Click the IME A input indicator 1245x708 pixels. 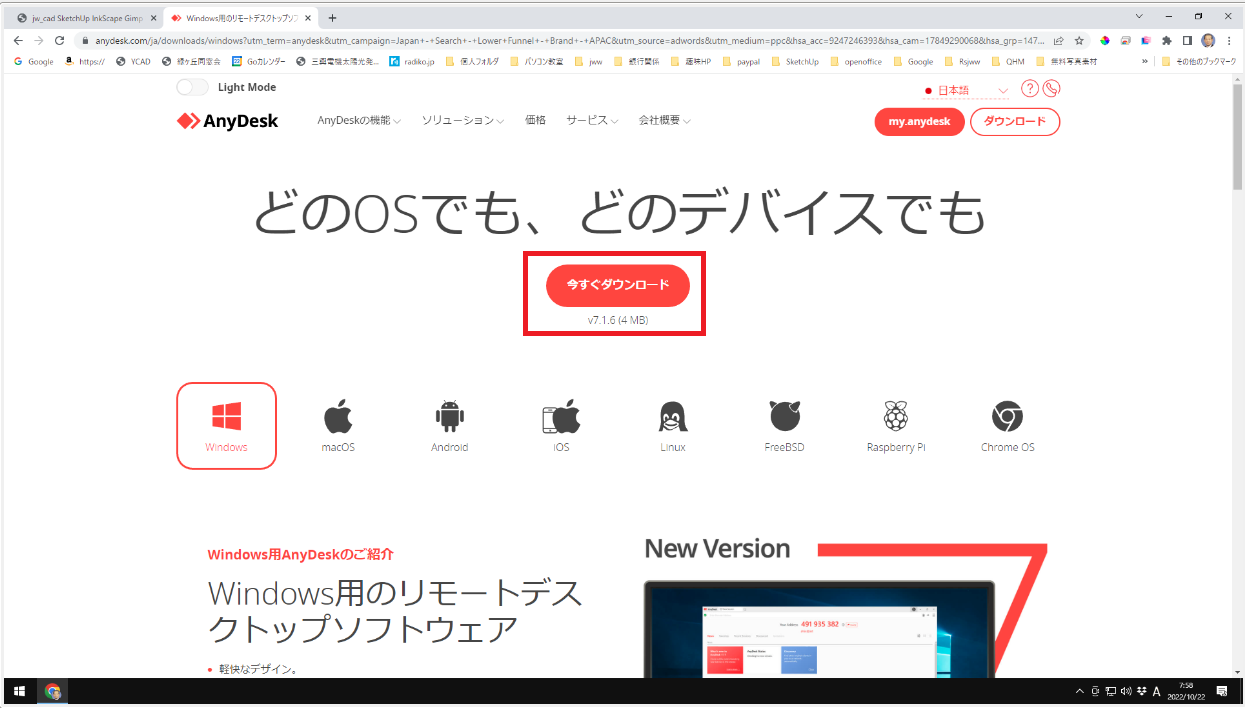point(1156,691)
